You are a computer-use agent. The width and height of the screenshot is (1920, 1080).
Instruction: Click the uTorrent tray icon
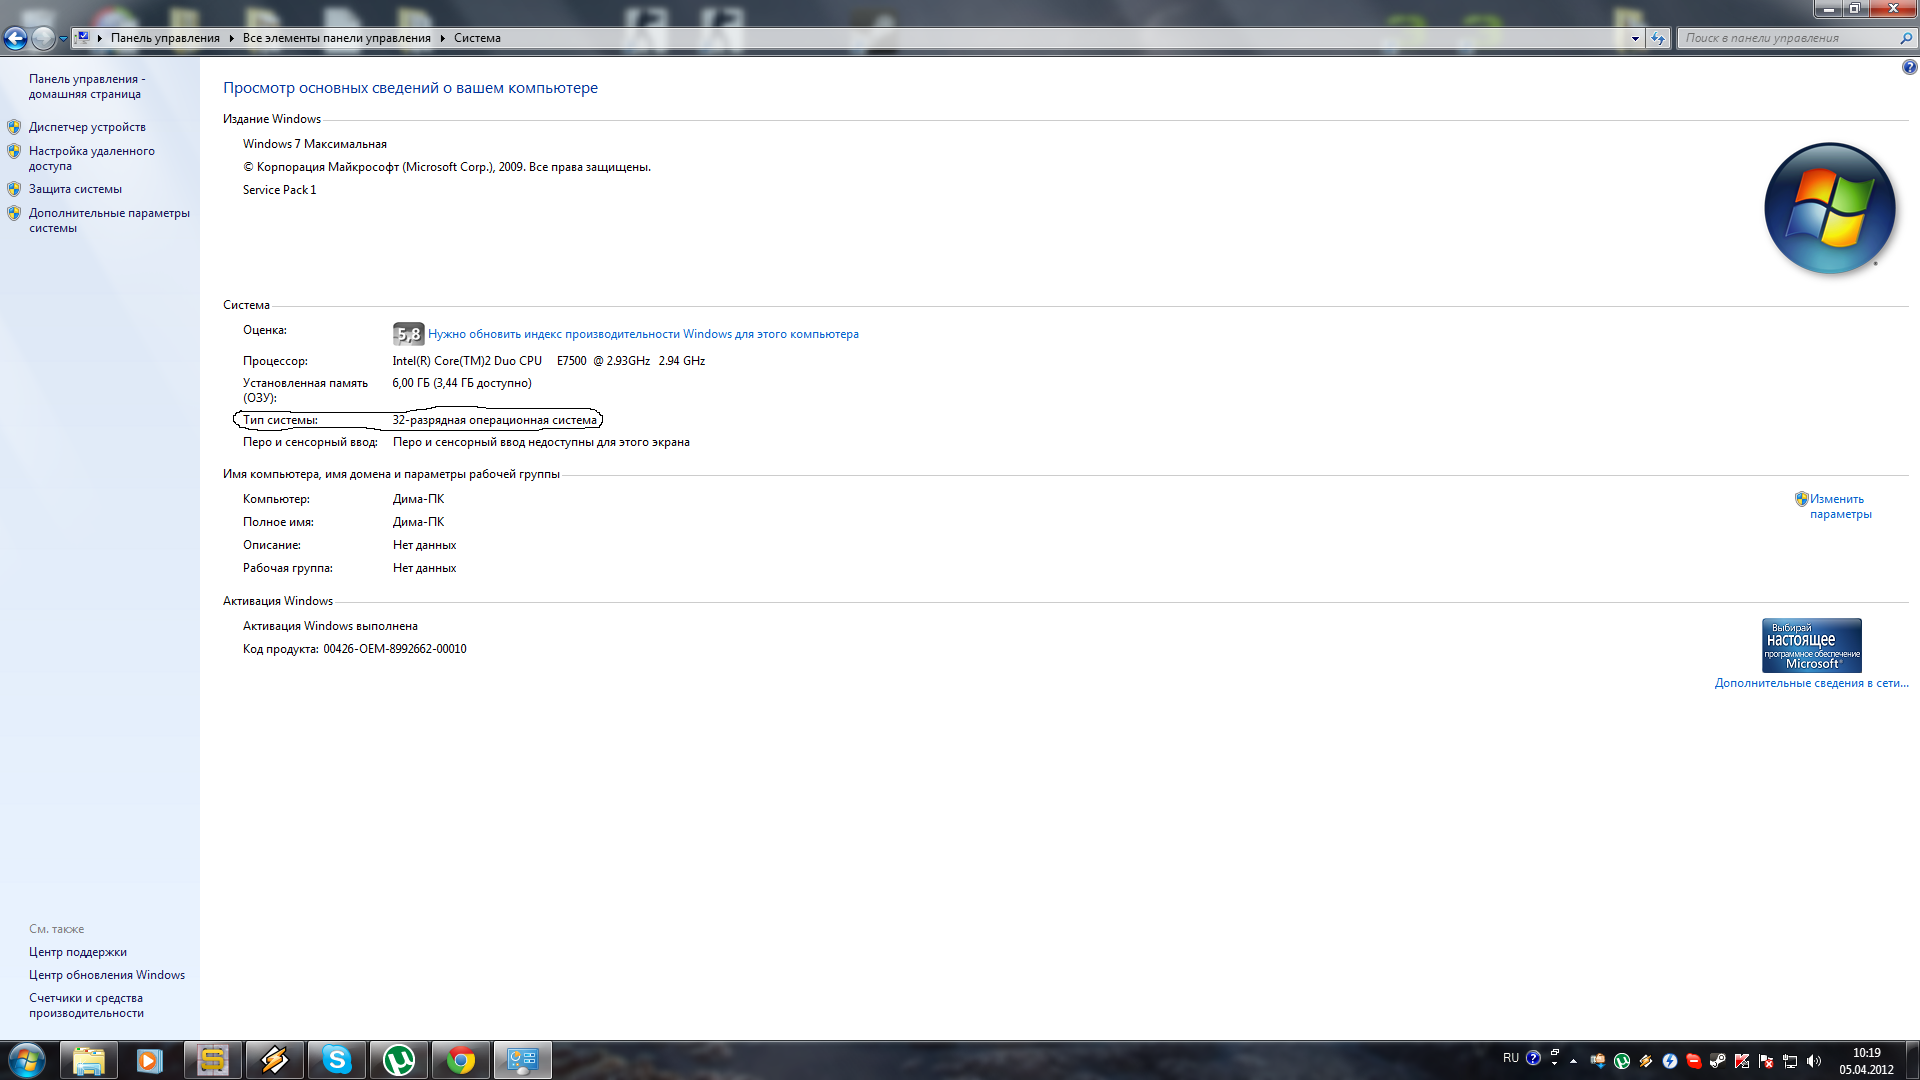click(x=1622, y=1061)
